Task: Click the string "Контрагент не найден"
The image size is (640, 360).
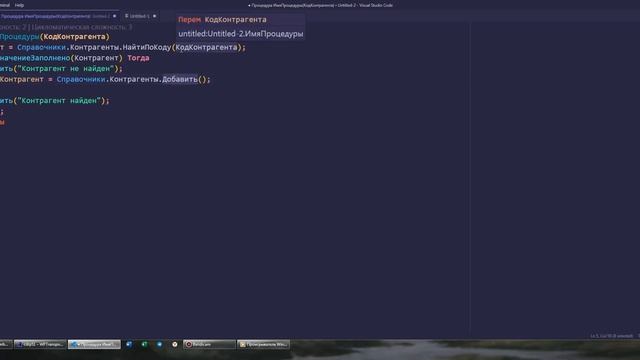Action: (68, 69)
